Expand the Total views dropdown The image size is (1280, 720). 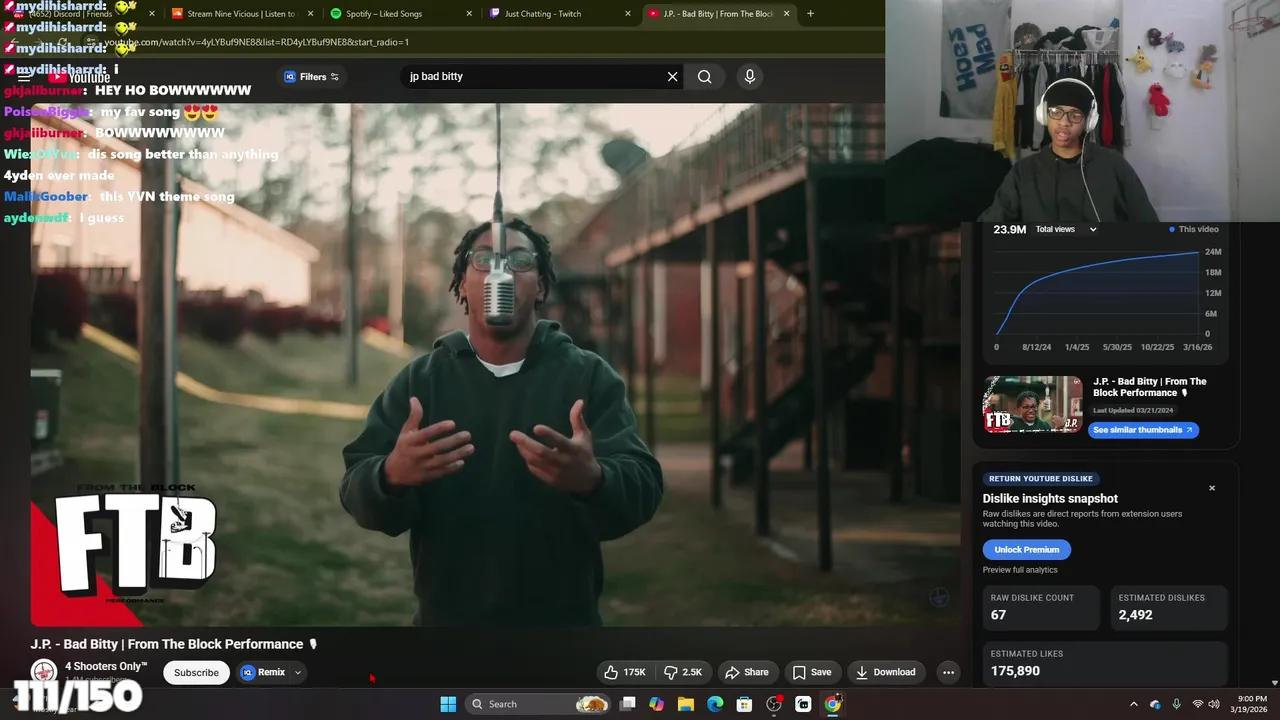pyautogui.click(x=1066, y=229)
